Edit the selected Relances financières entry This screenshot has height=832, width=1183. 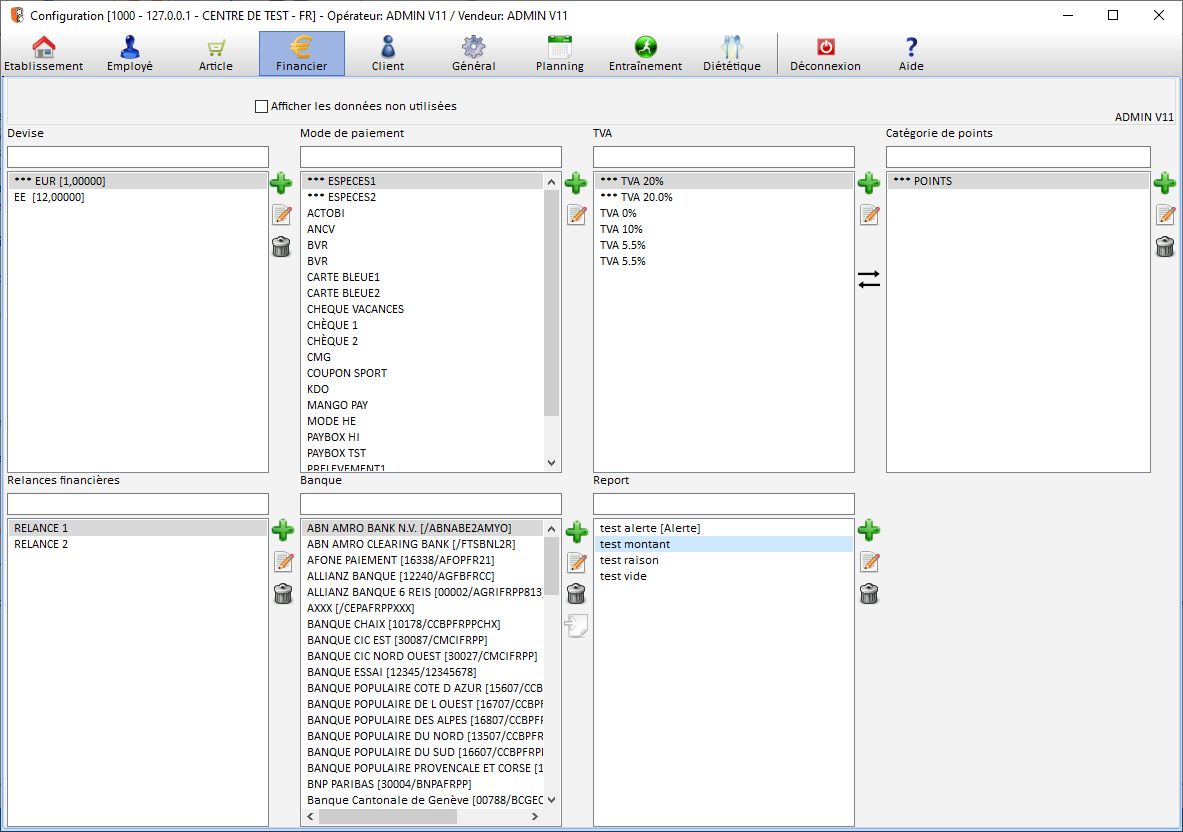pos(283,562)
